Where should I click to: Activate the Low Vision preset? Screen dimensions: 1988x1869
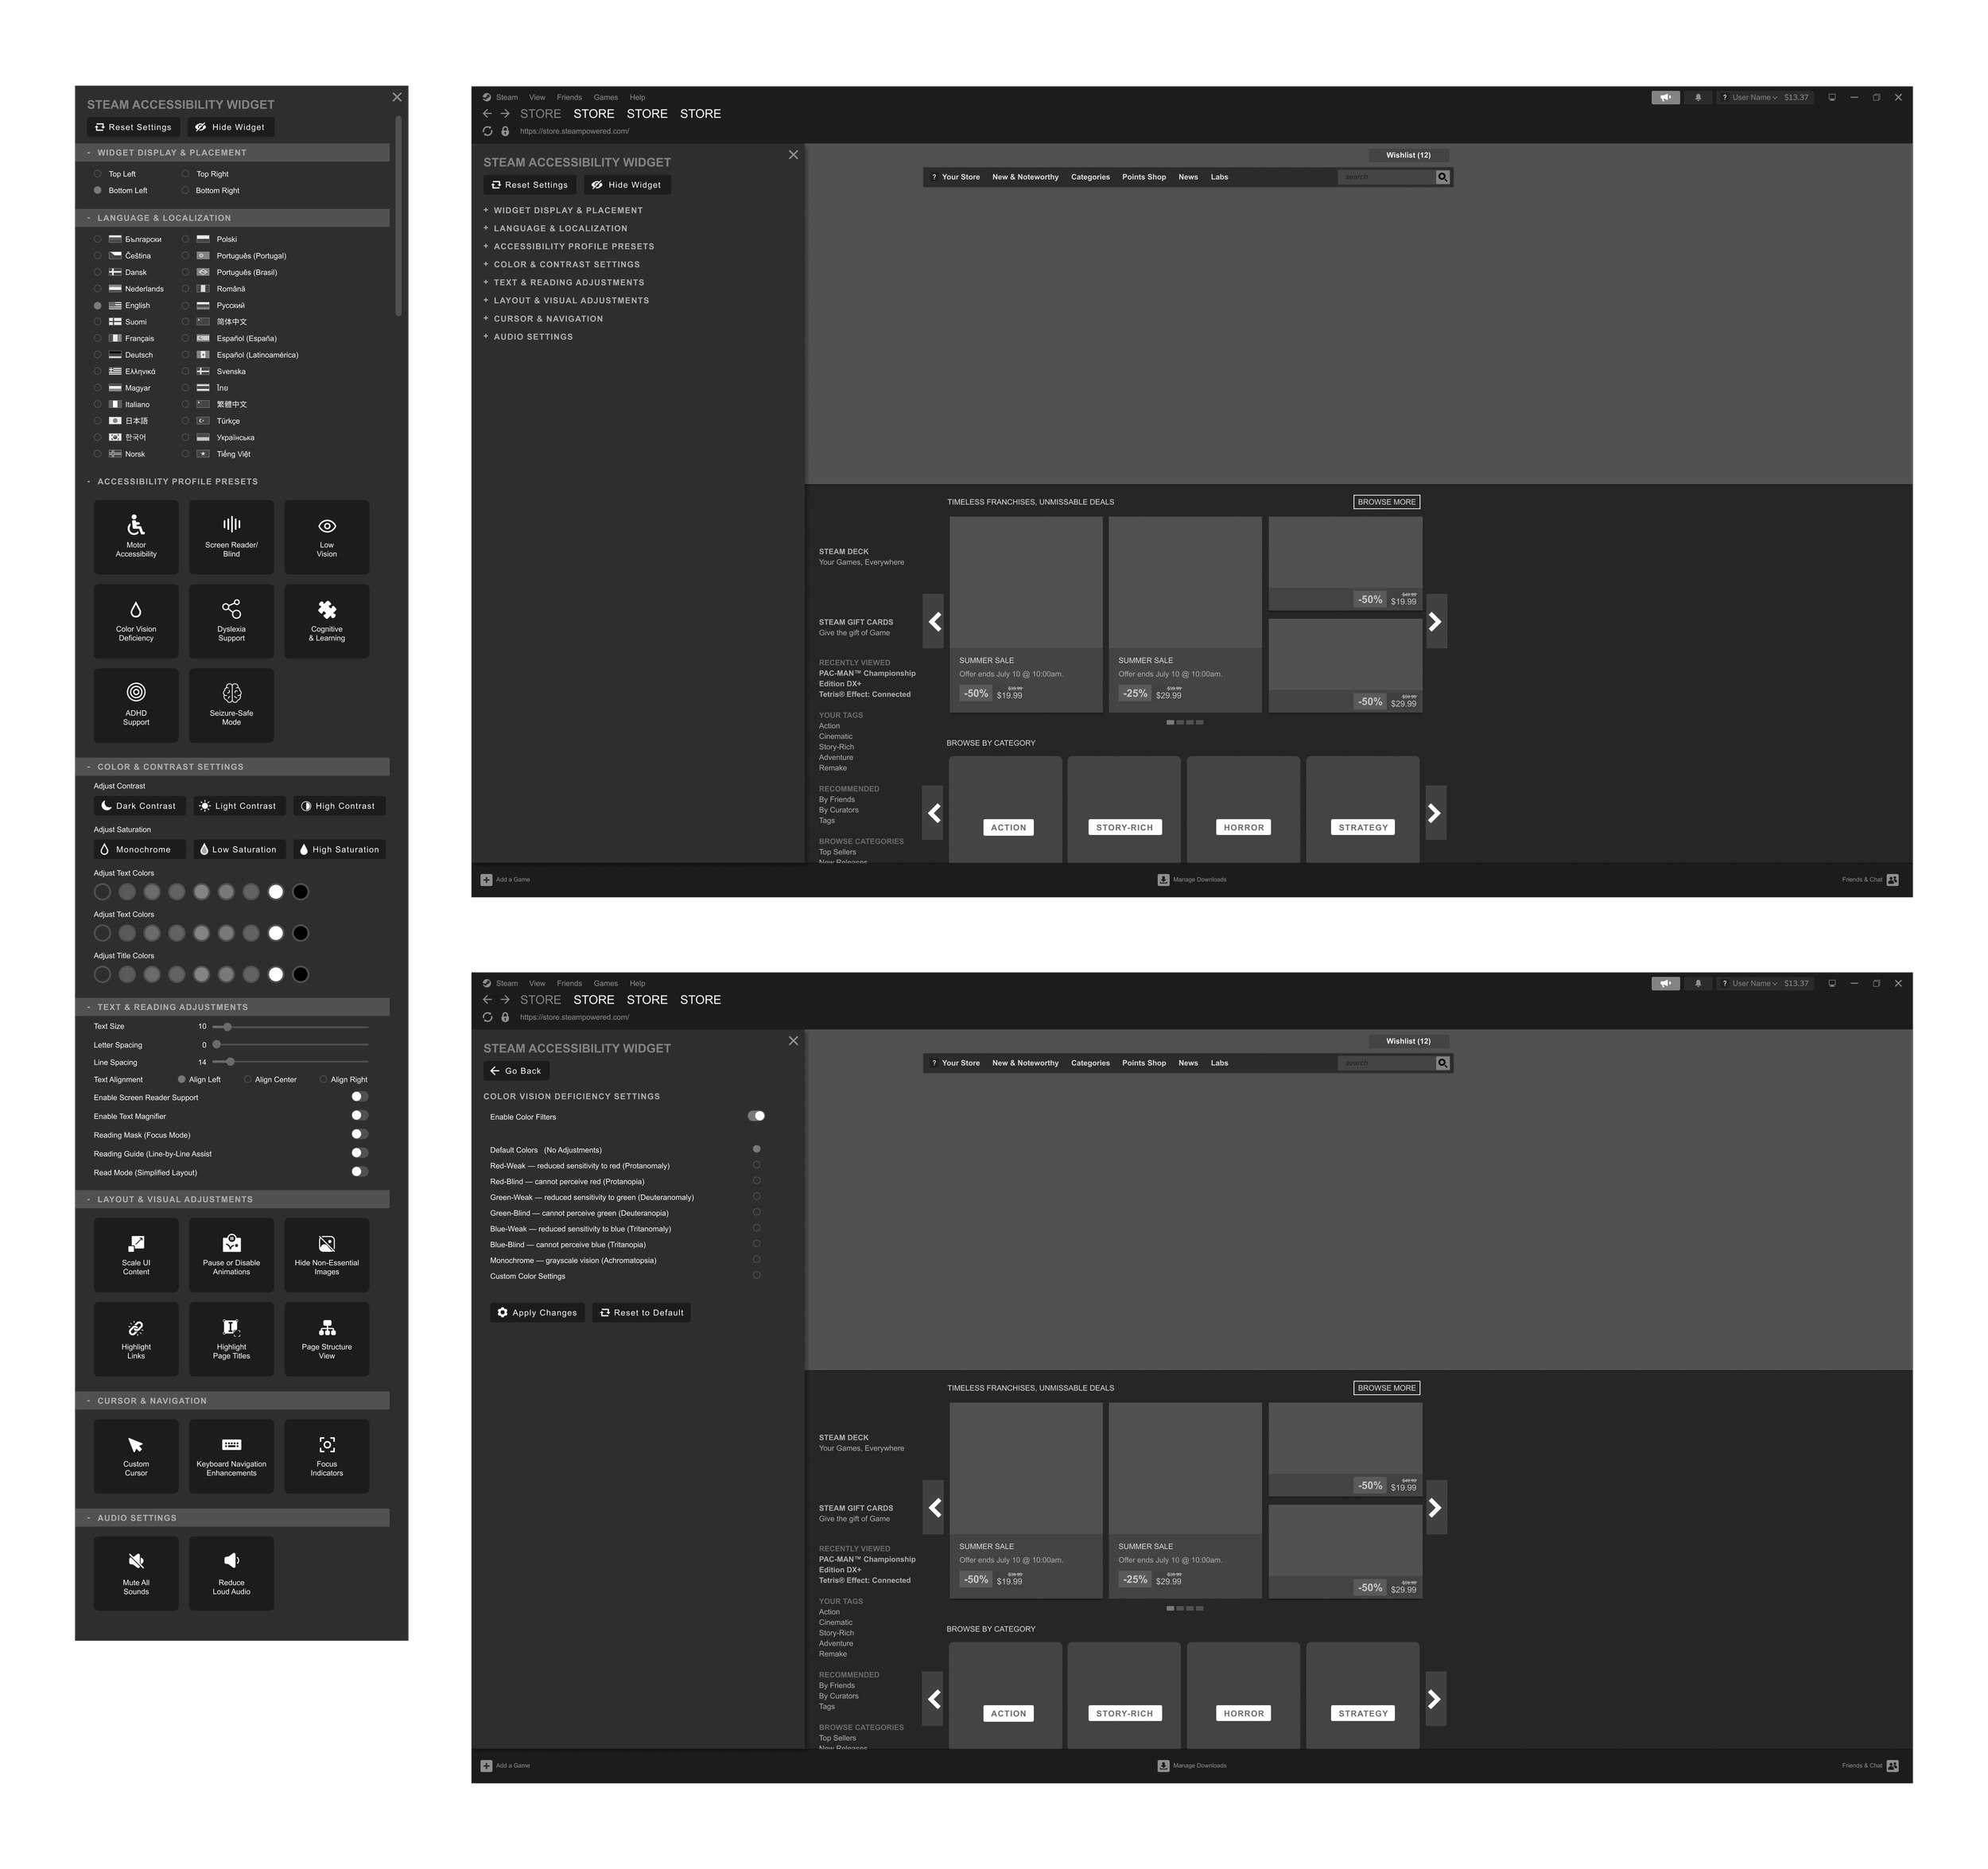pyautogui.click(x=327, y=537)
